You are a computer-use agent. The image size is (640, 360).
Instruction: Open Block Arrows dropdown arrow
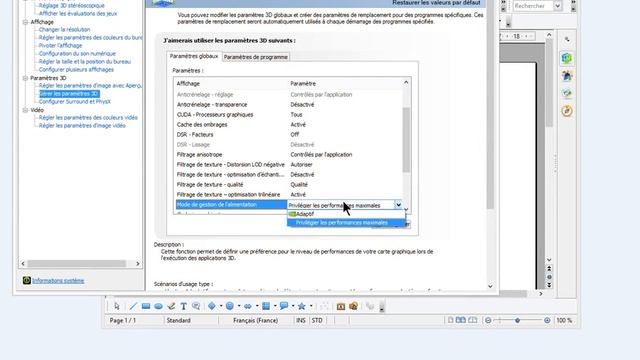(x=257, y=306)
